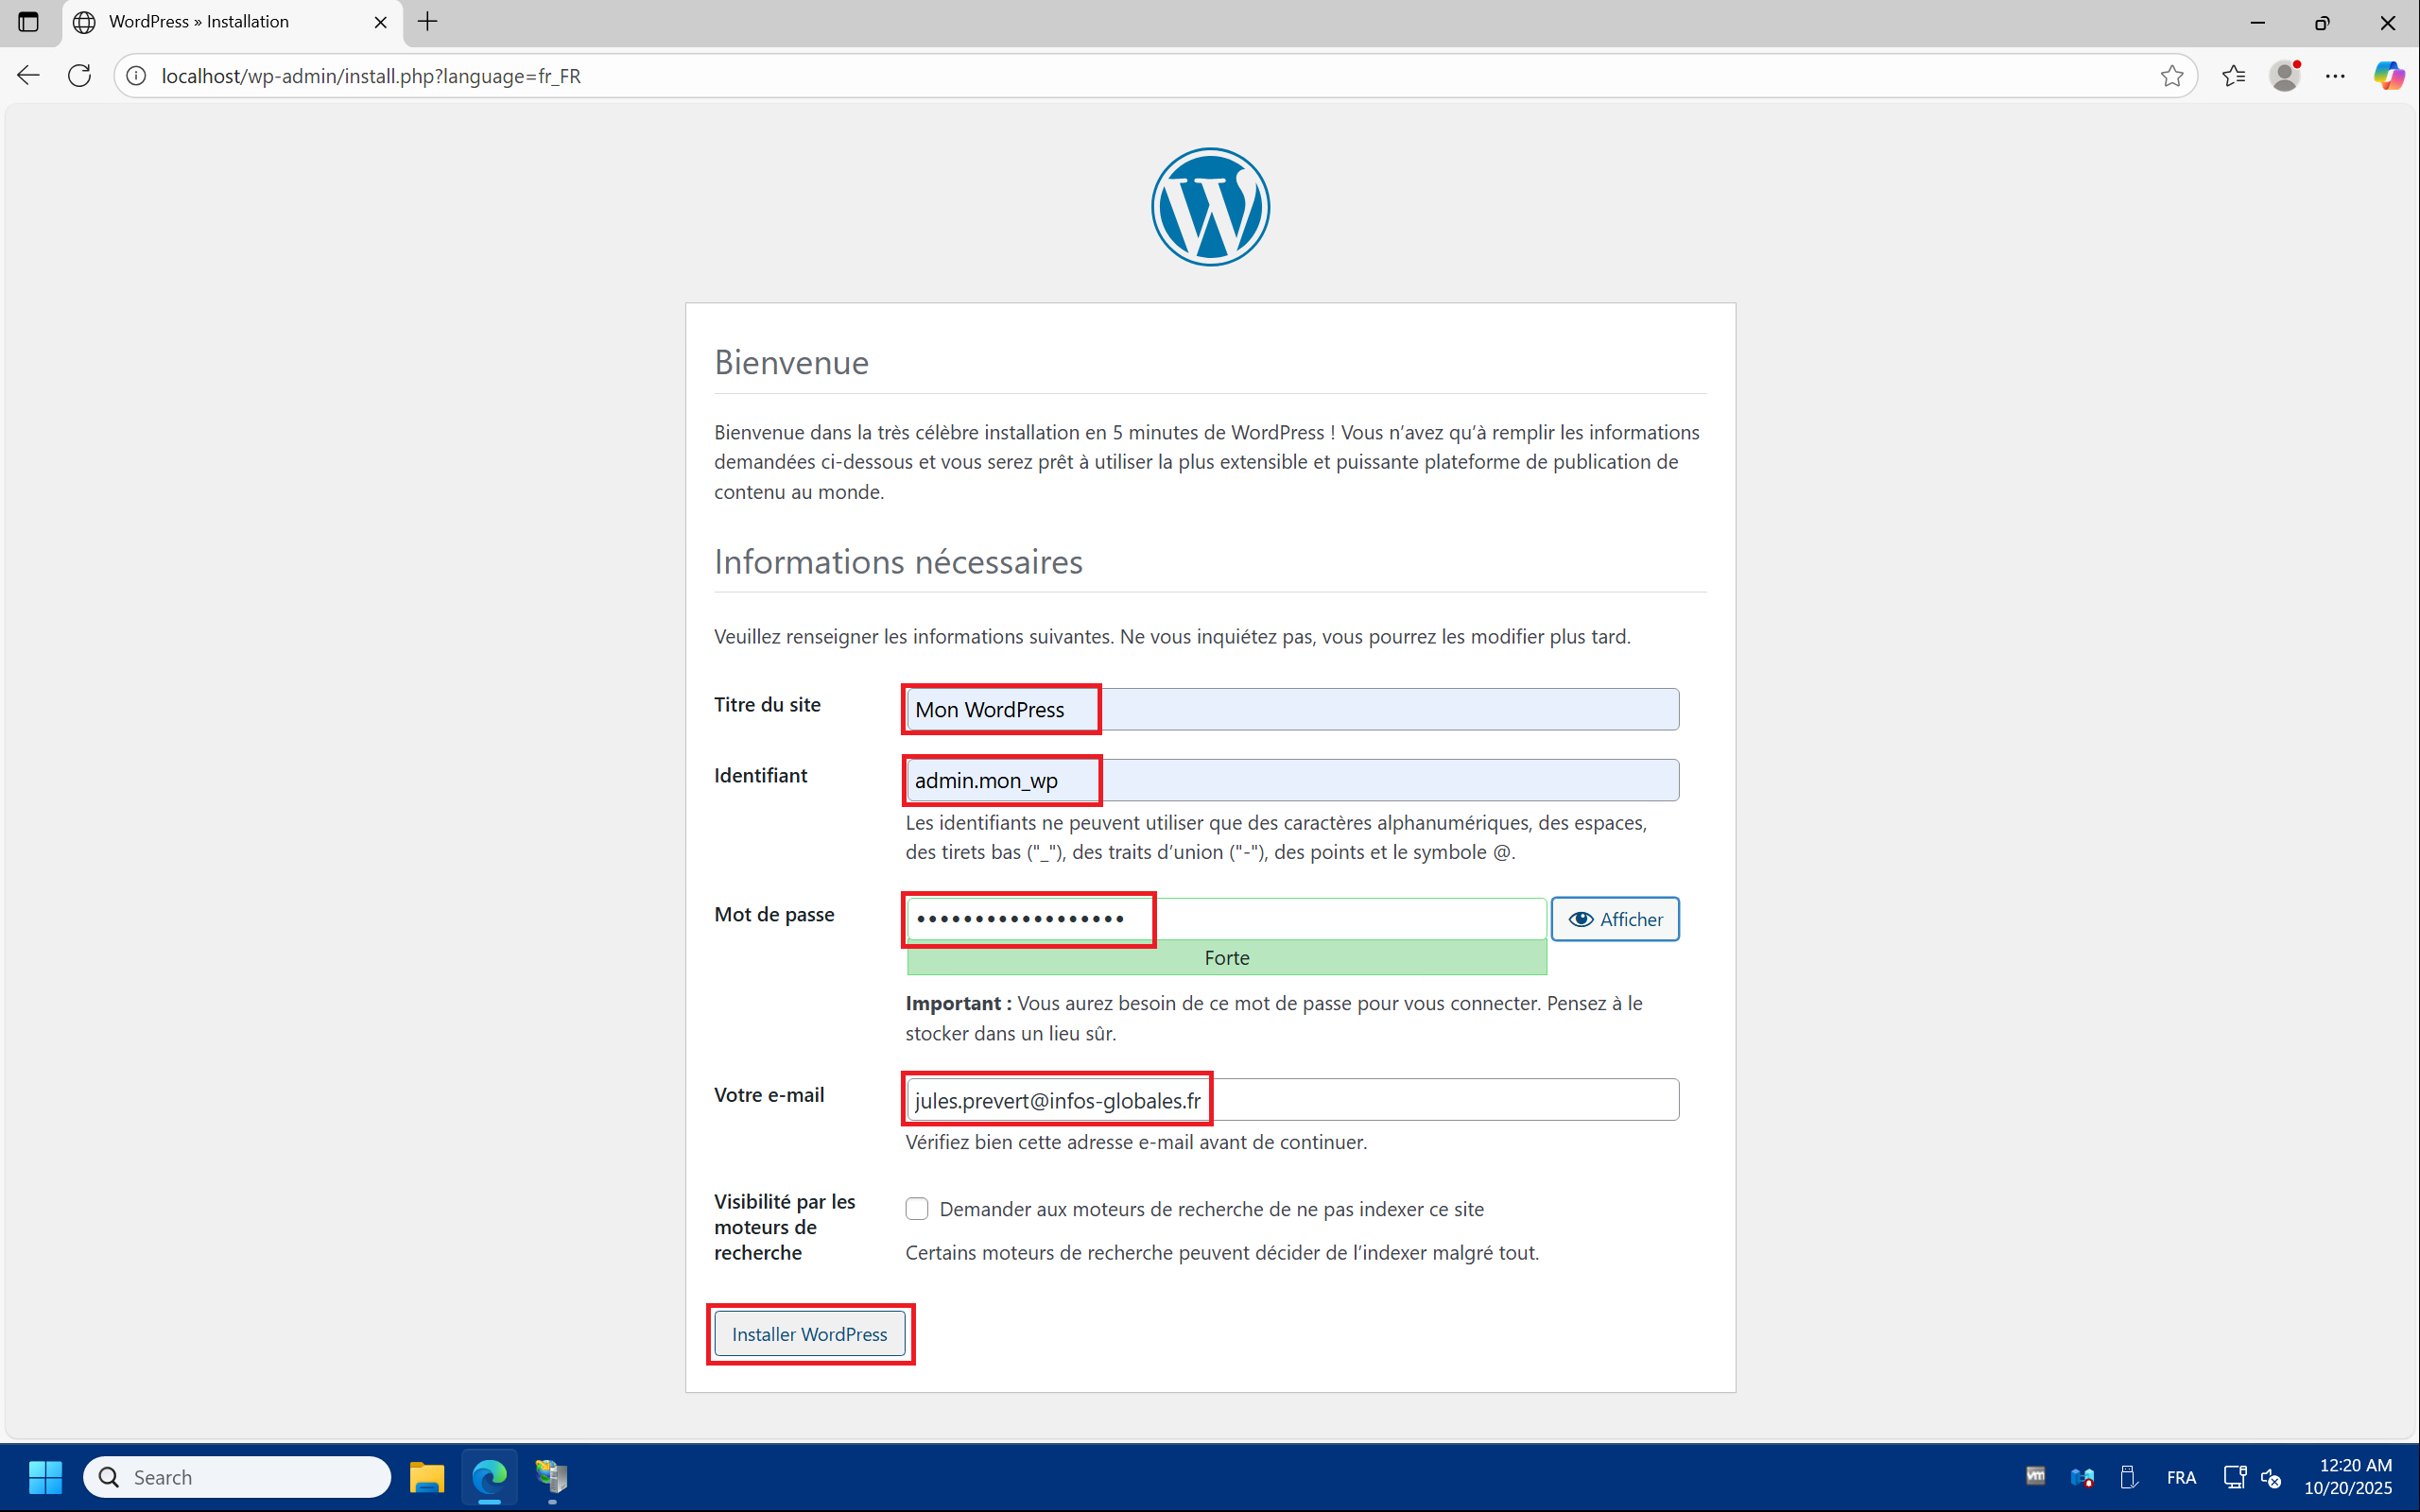Open File Explorer from the taskbar
This screenshot has width=2420, height=1512.
[427, 1477]
